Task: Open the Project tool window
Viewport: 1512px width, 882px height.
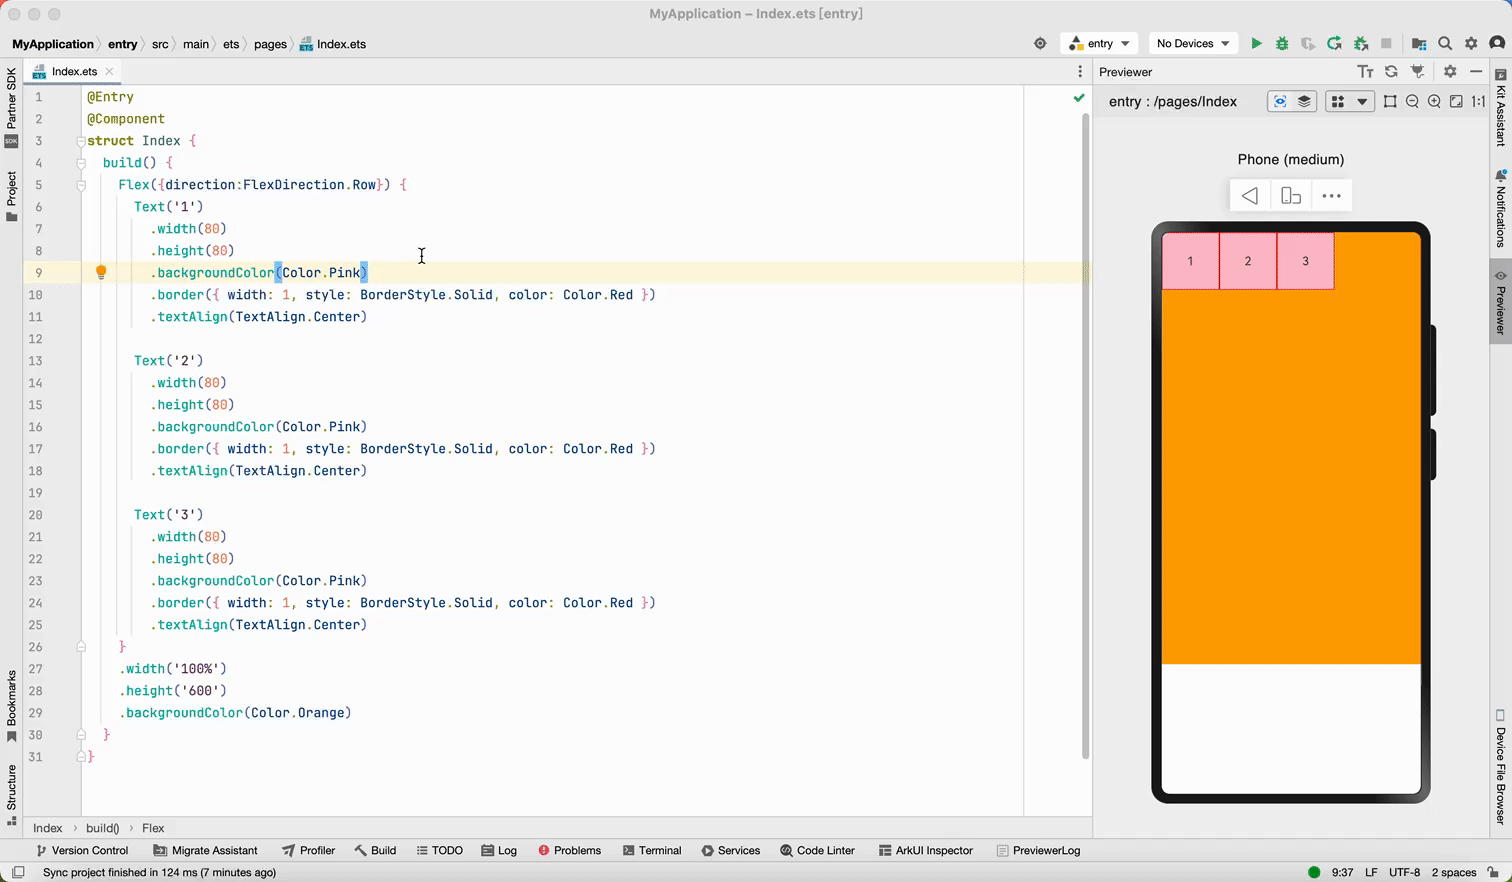Action: click(x=11, y=197)
